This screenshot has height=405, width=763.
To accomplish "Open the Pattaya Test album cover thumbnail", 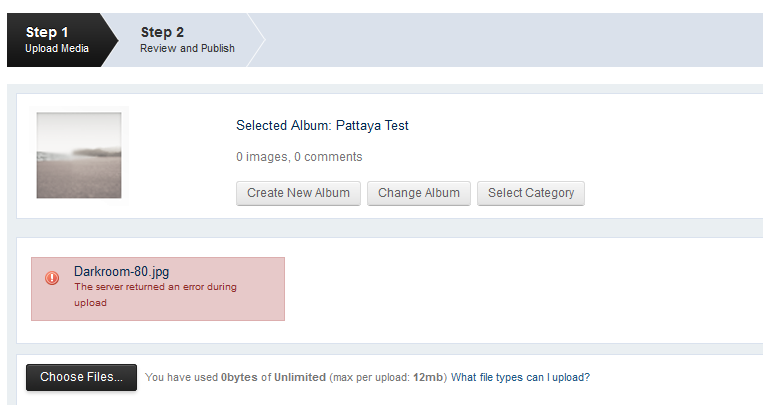I will (x=79, y=155).
